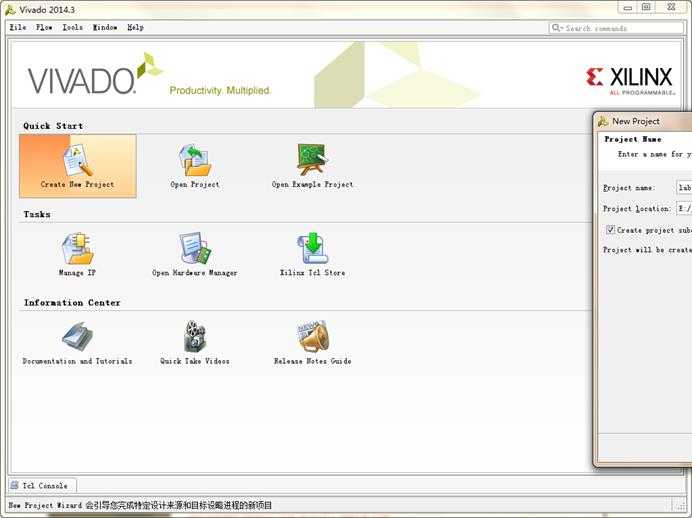Launch Open Example Project icon
Image resolution: width=692 pixels, height=518 pixels.
pos(312,159)
